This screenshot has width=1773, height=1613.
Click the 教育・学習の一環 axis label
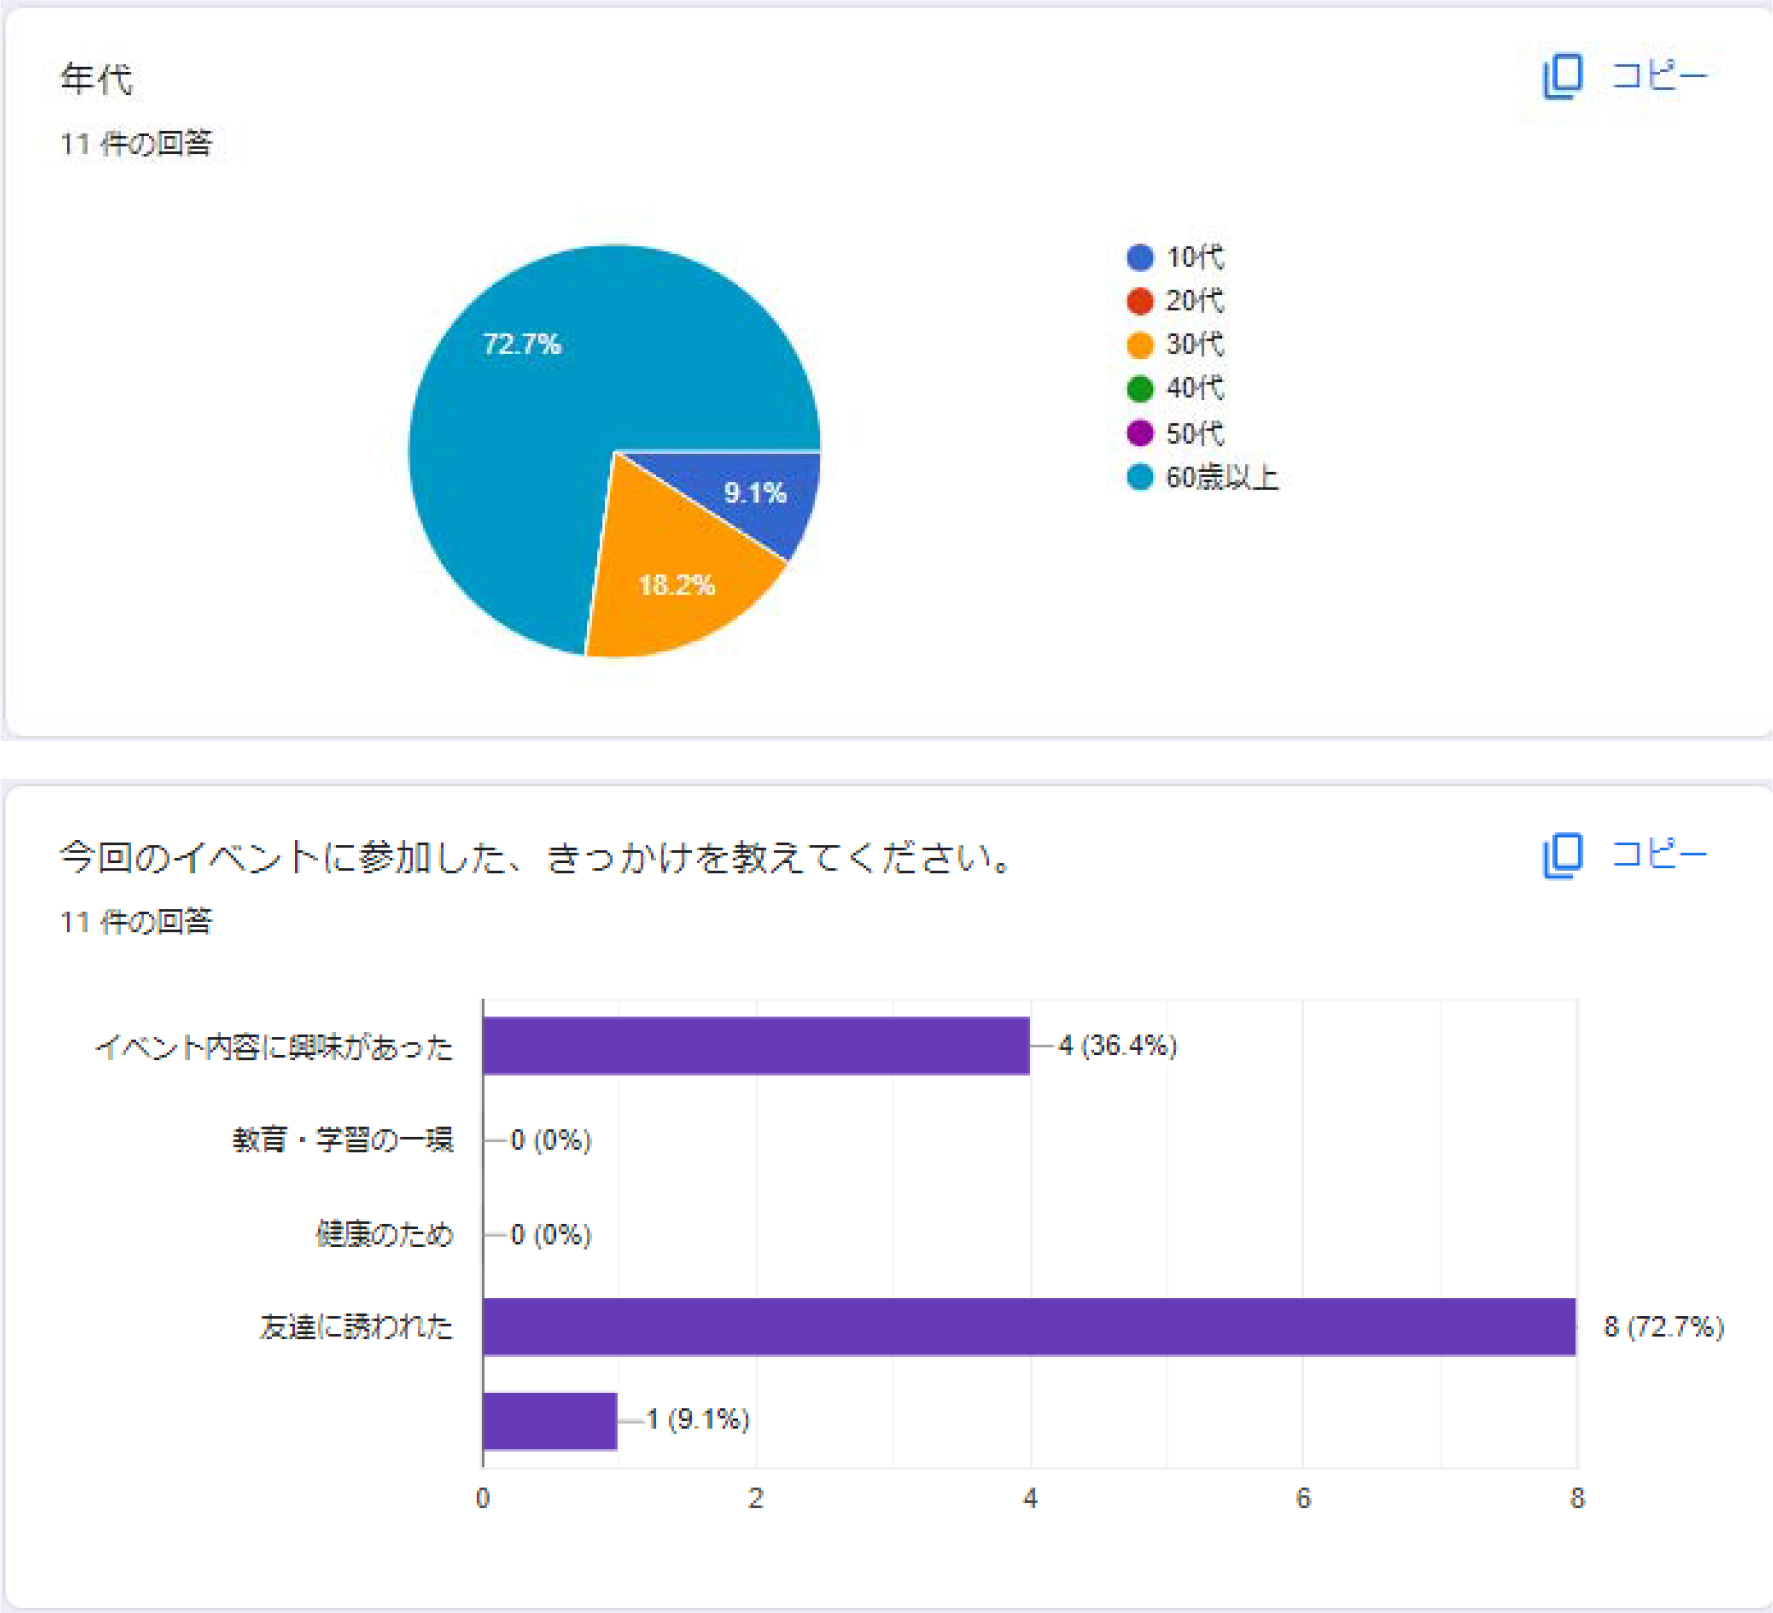tap(343, 1140)
